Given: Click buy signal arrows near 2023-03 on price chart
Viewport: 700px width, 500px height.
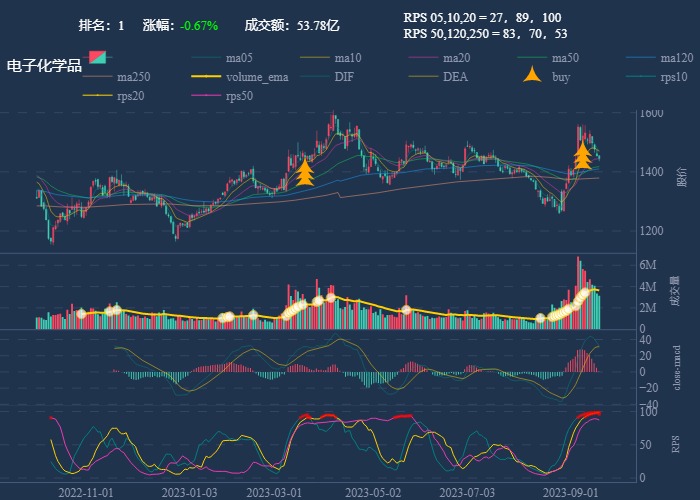Looking at the screenshot, I should tap(305, 172).
